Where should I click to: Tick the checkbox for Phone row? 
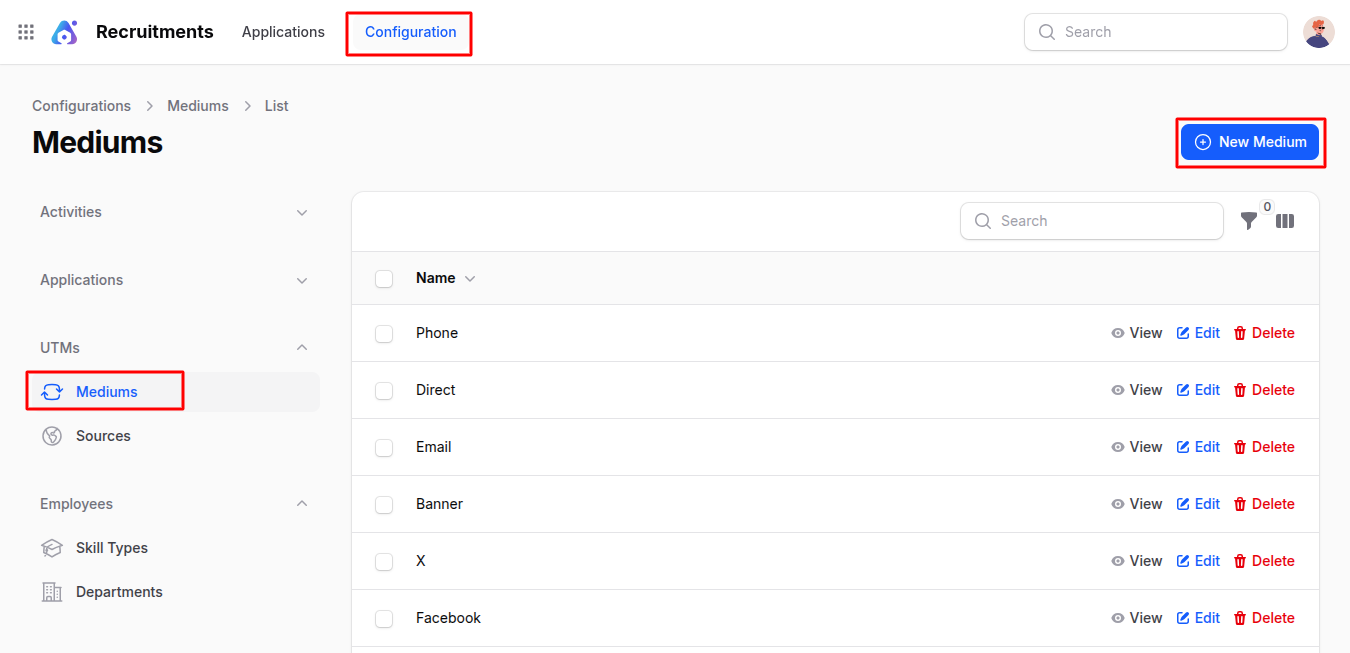pos(384,334)
